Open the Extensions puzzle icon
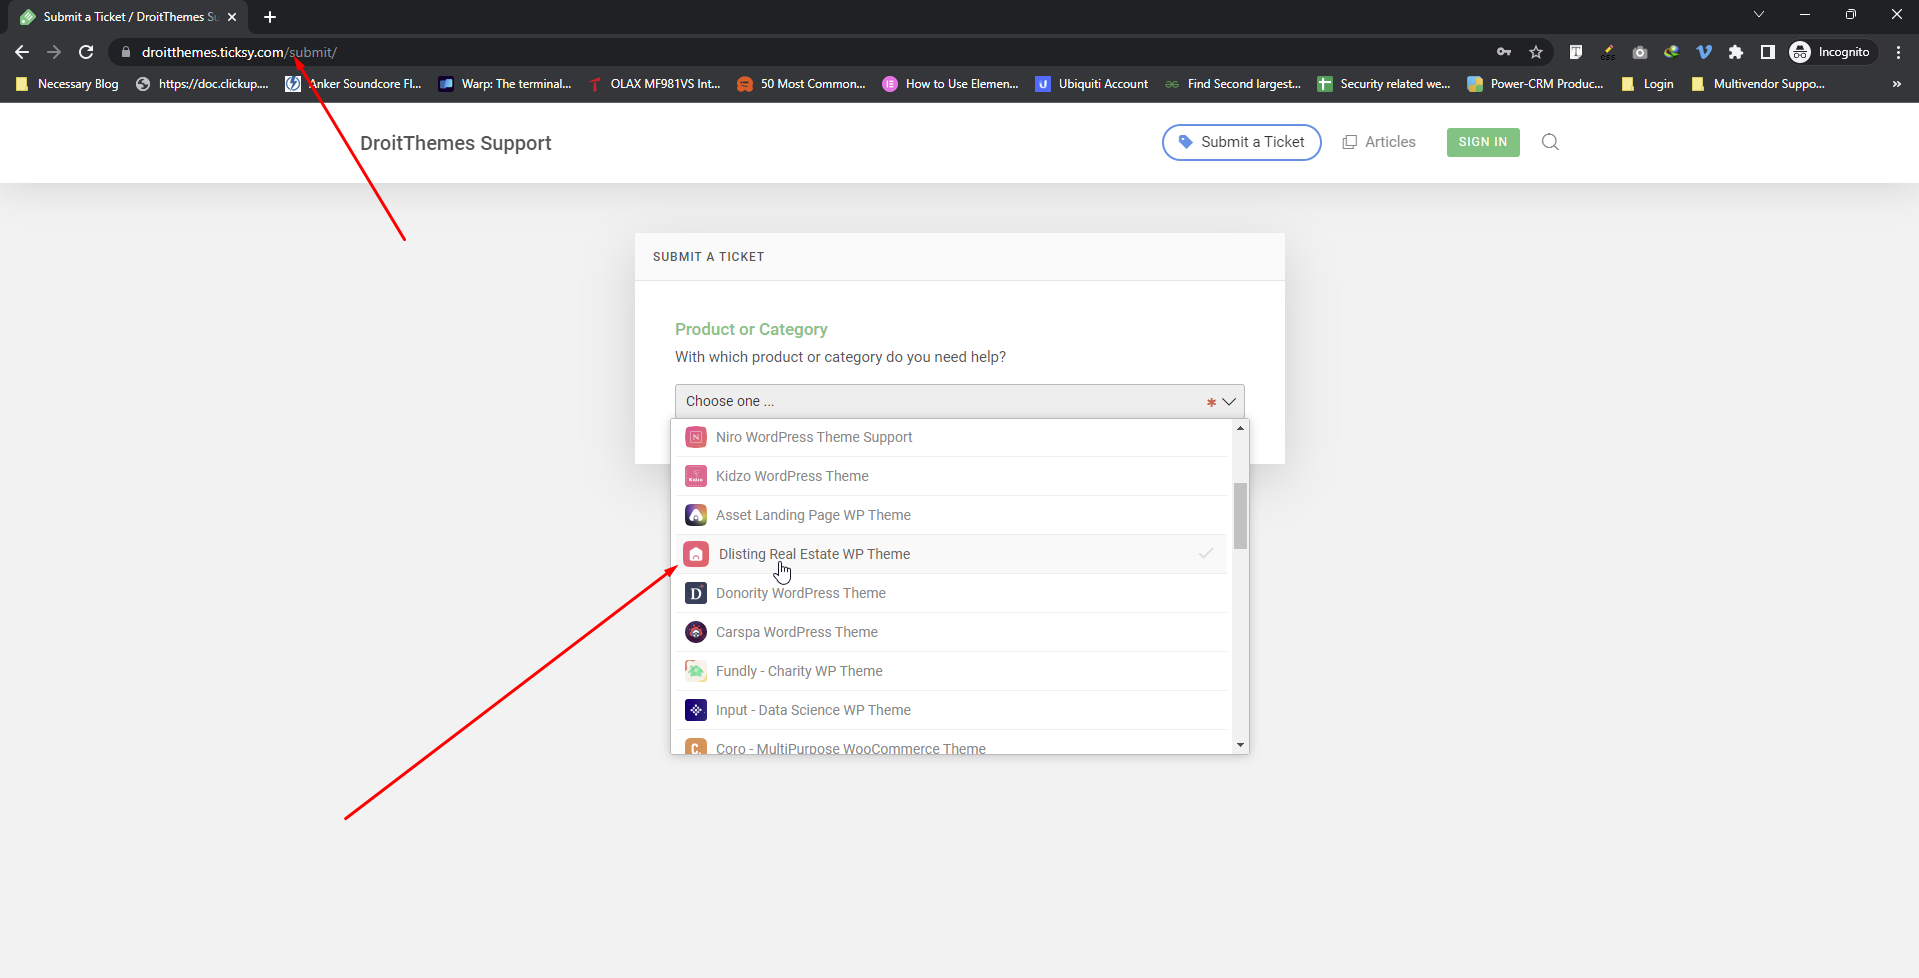This screenshot has width=1919, height=978. [x=1736, y=52]
